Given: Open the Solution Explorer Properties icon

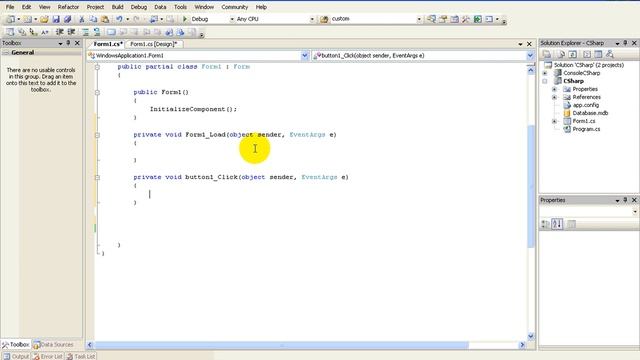Looking at the screenshot, I should point(547,54).
